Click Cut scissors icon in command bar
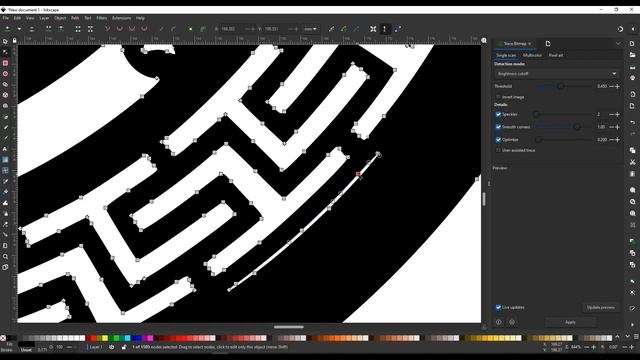 click(632, 162)
